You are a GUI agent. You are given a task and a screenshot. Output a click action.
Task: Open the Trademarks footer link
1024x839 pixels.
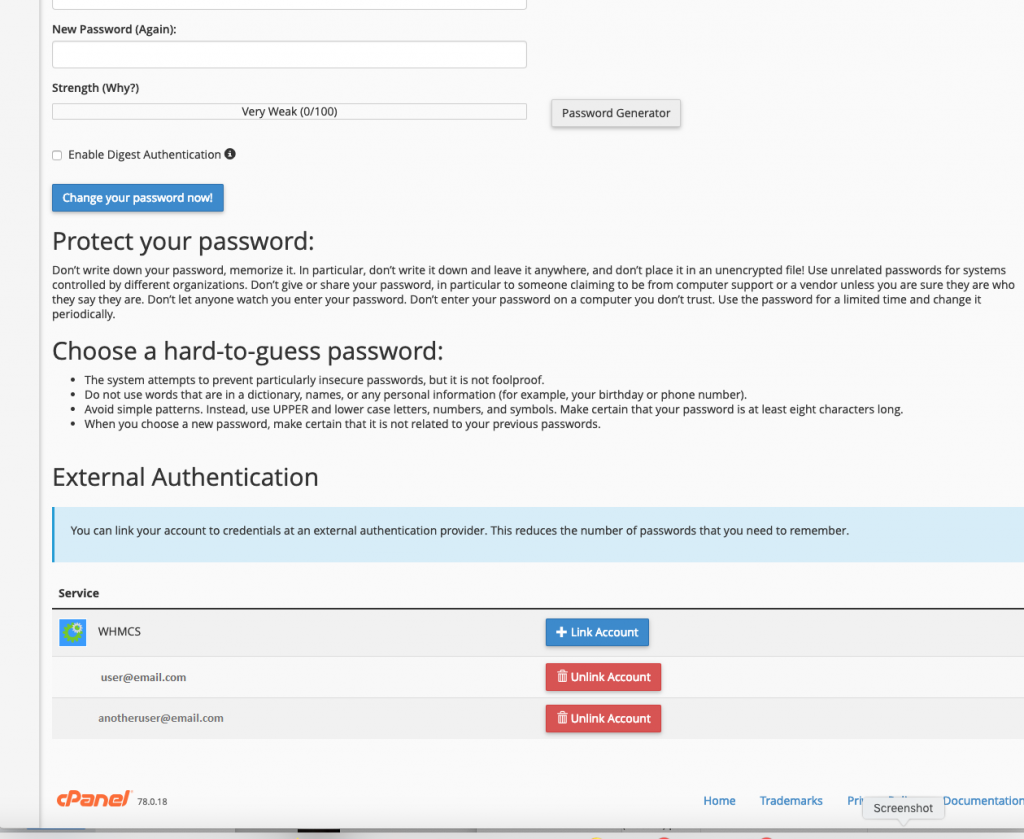(x=791, y=800)
